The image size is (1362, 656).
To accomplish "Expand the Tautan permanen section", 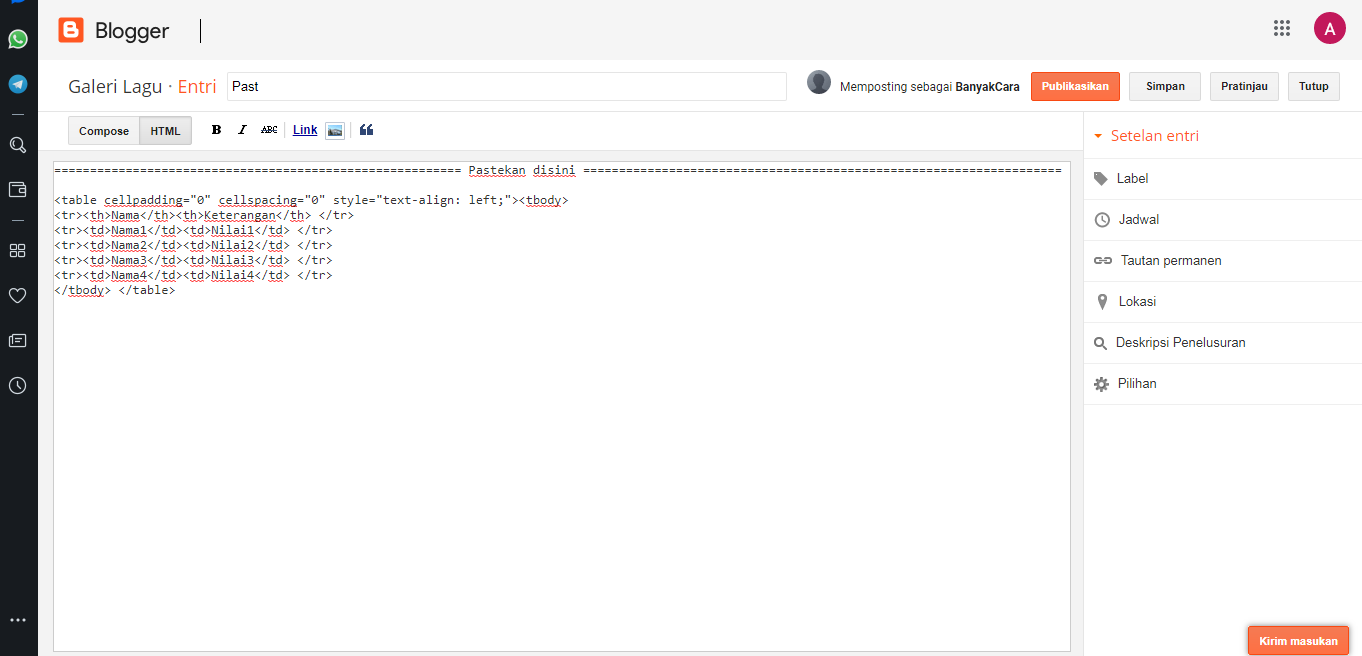I will 1222,260.
